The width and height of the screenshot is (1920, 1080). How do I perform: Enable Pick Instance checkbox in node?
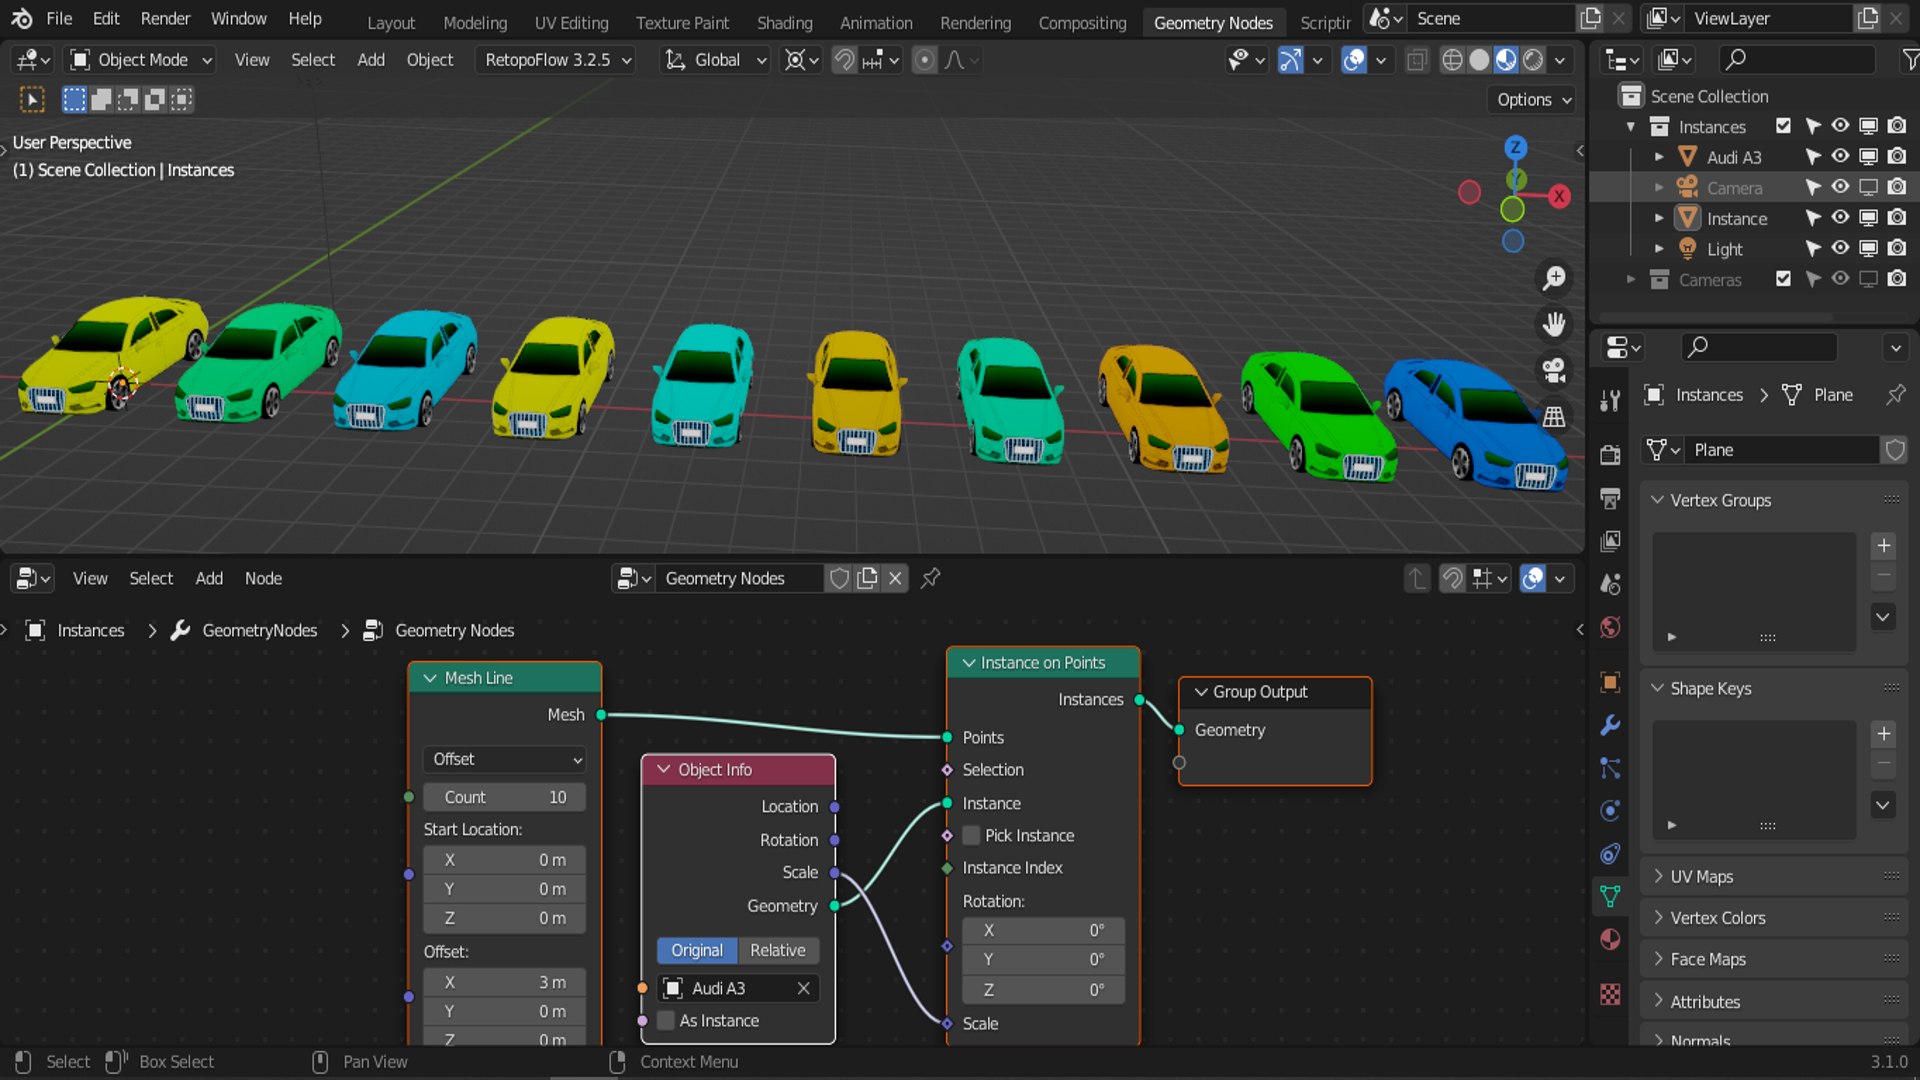(971, 835)
